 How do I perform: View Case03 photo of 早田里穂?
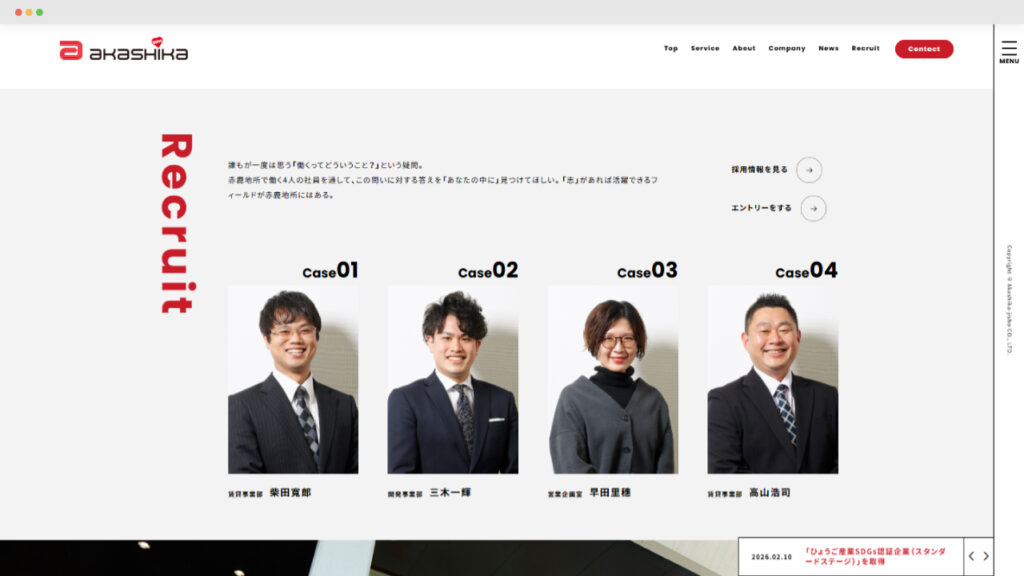(612, 379)
